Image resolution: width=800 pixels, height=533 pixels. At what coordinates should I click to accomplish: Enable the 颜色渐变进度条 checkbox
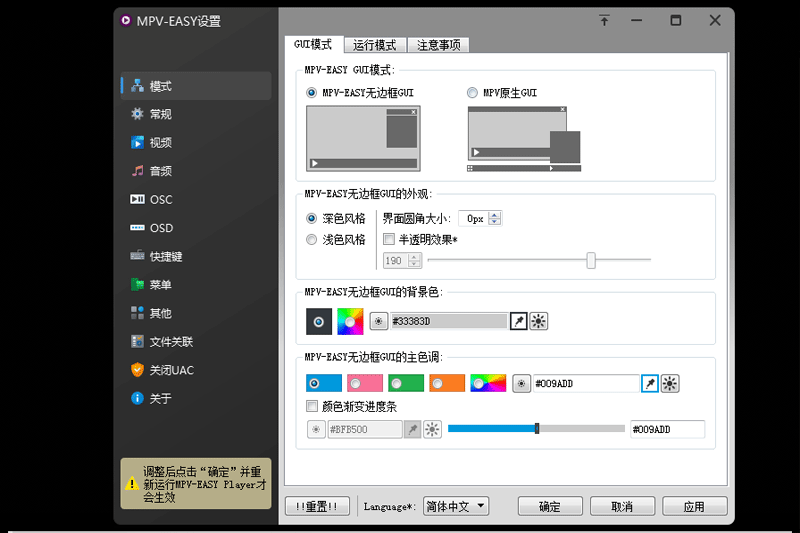[x=352, y=407]
